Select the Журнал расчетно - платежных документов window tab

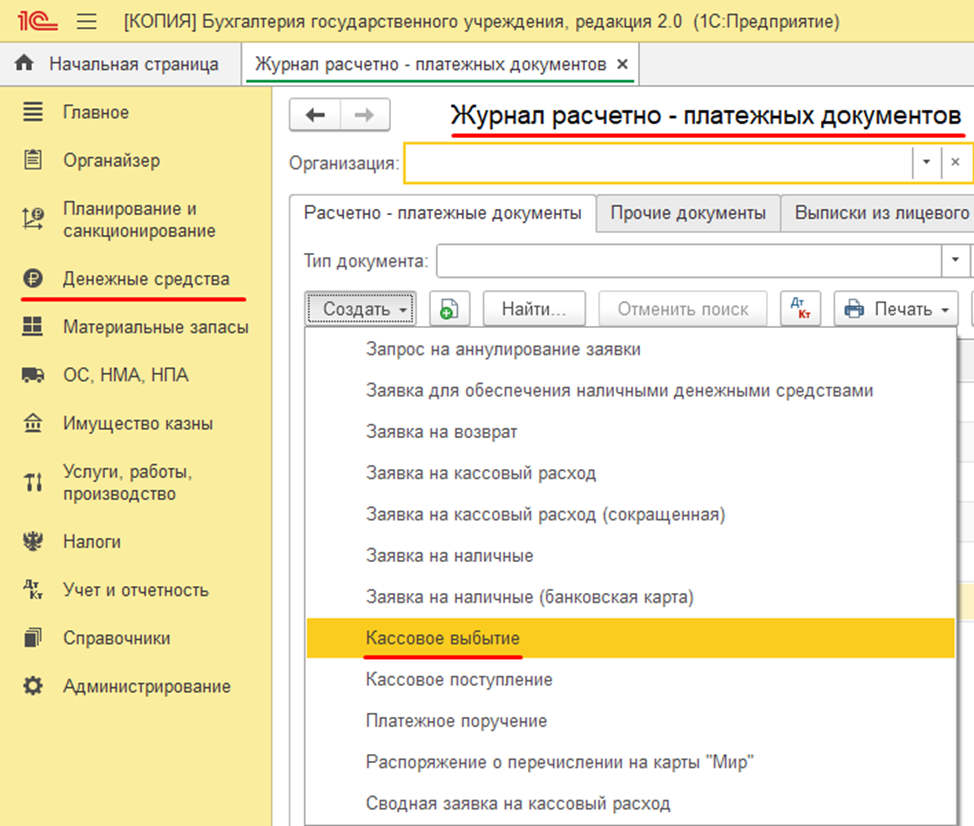coord(440,64)
